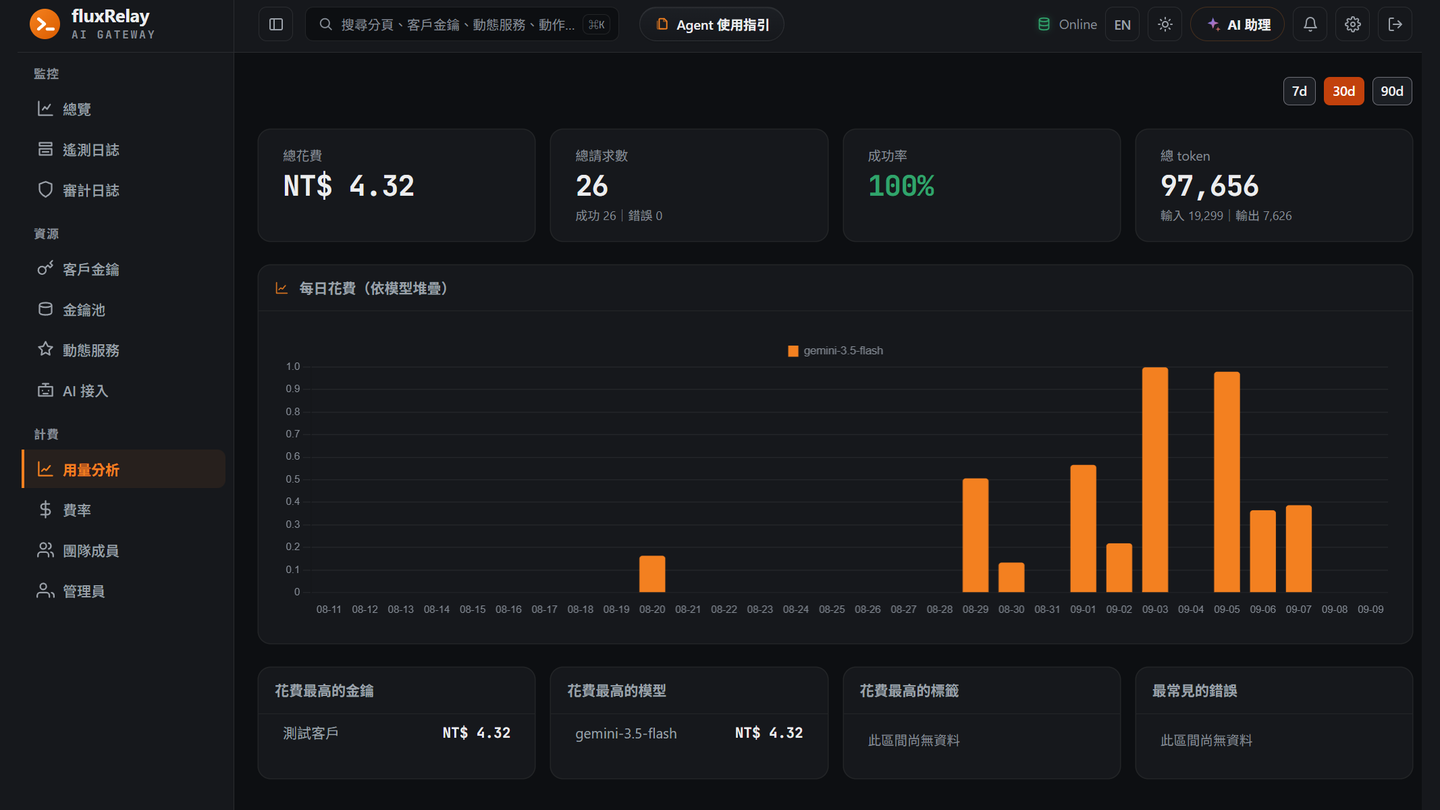Focus the search input field
1440x810 pixels.
pyautogui.click(x=461, y=25)
